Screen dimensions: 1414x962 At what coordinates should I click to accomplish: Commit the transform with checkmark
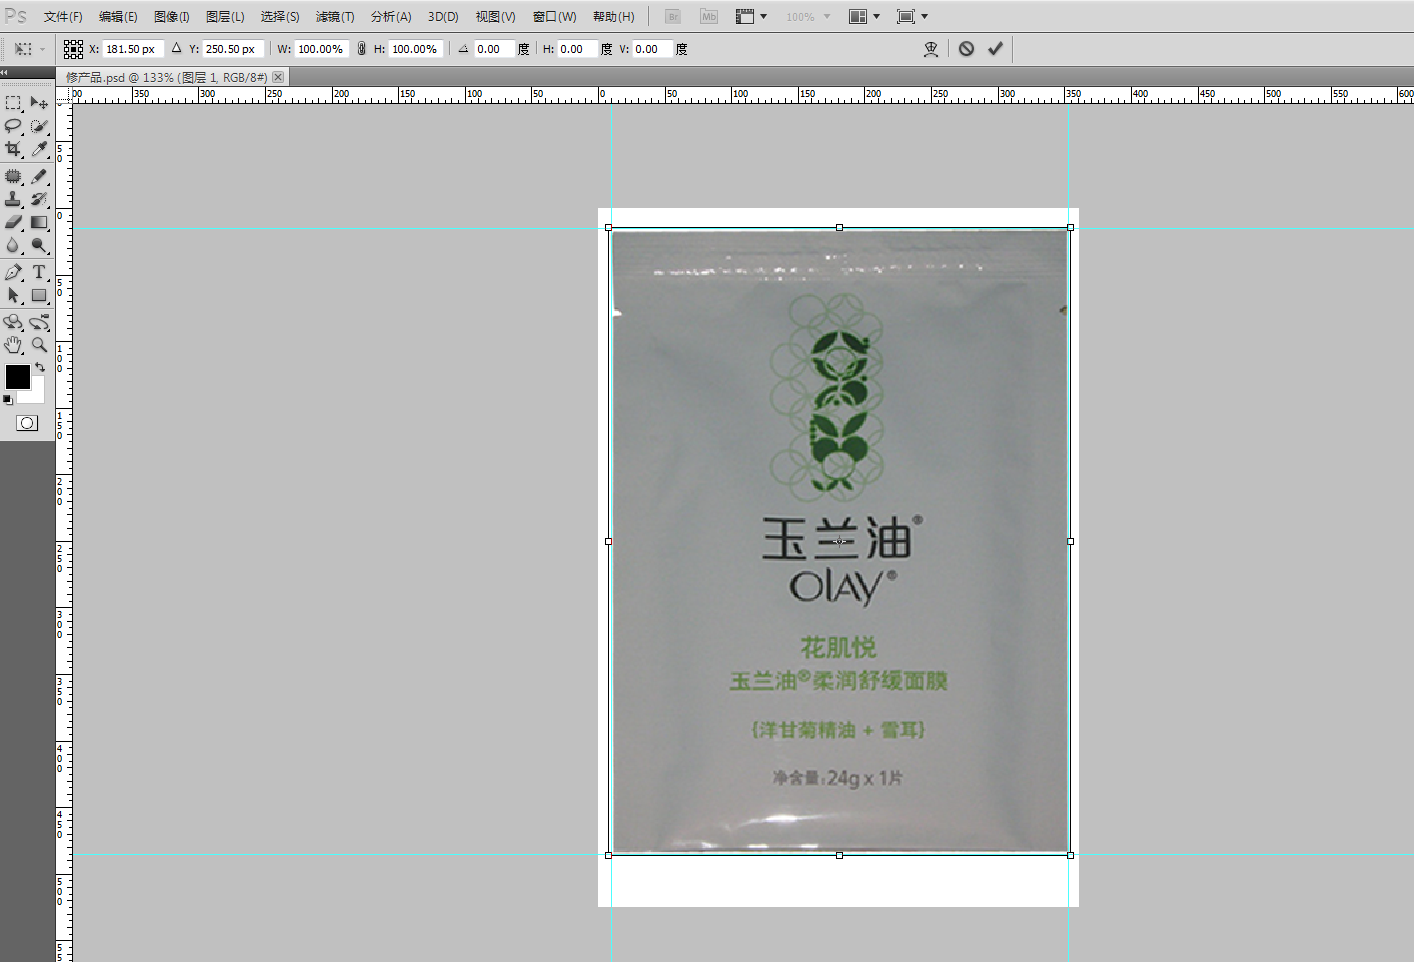tap(995, 49)
